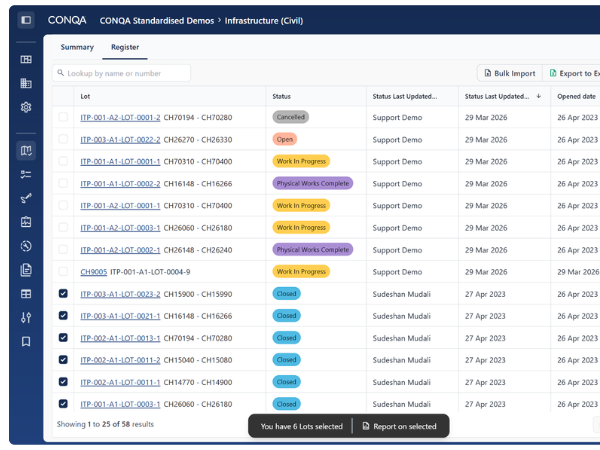Click the map icon in sidebar
The height and width of the screenshot is (450, 600).
pyautogui.click(x=26, y=151)
